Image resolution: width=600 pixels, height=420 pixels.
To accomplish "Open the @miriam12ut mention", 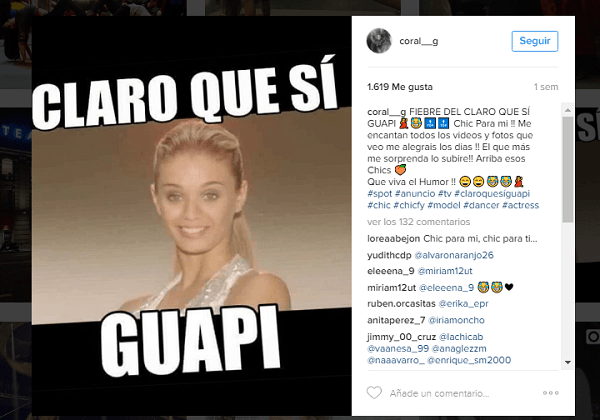I will [x=445, y=271].
